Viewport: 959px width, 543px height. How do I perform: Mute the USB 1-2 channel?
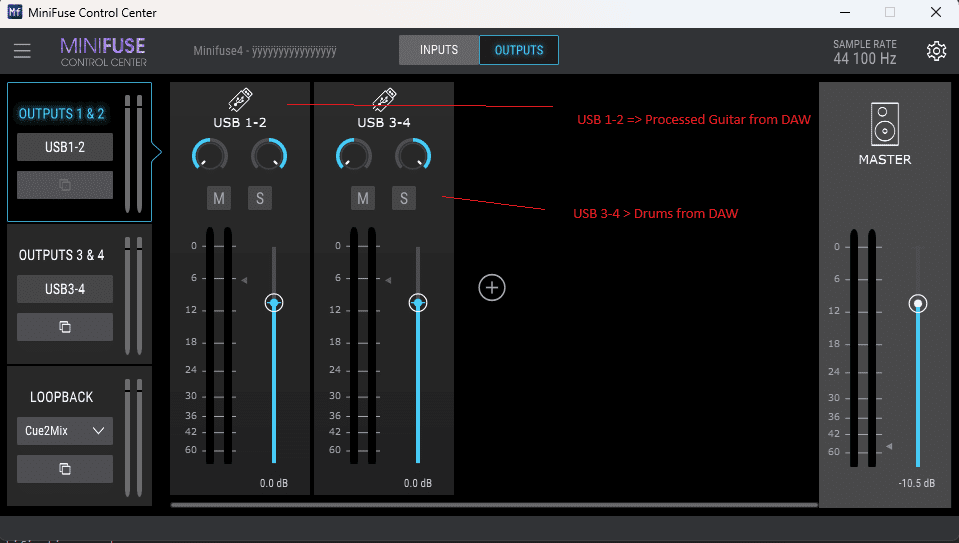[219, 198]
